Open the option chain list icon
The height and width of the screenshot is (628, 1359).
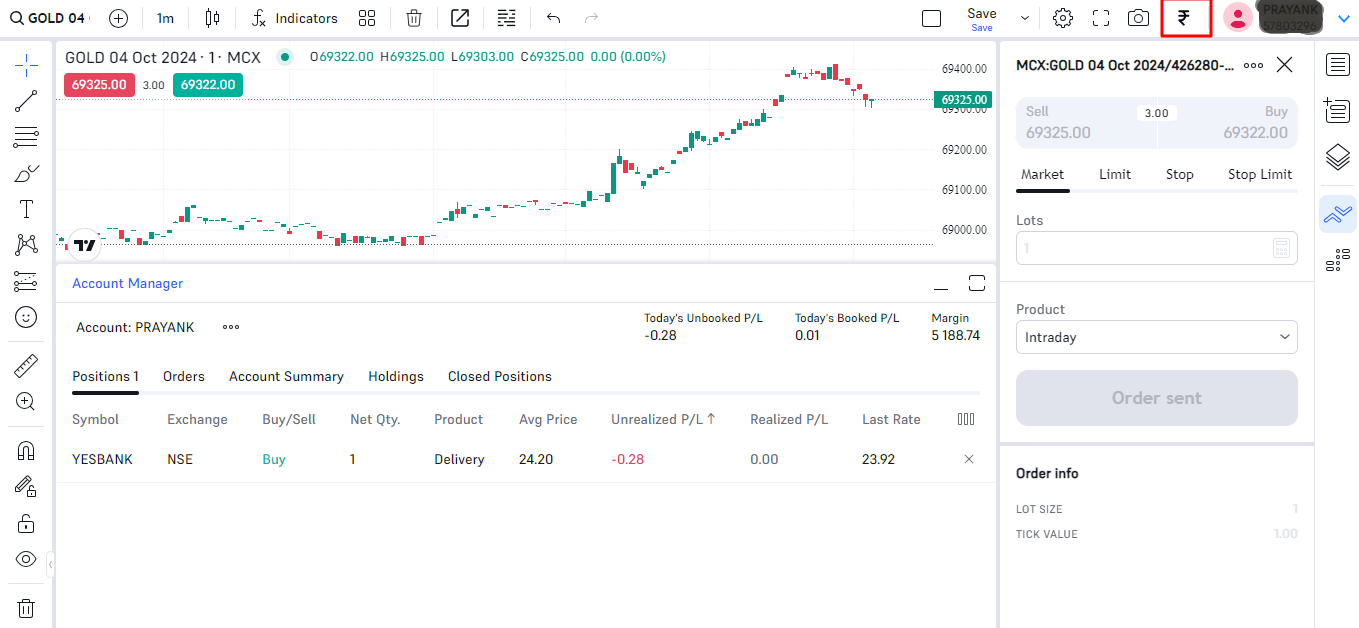click(x=507, y=18)
